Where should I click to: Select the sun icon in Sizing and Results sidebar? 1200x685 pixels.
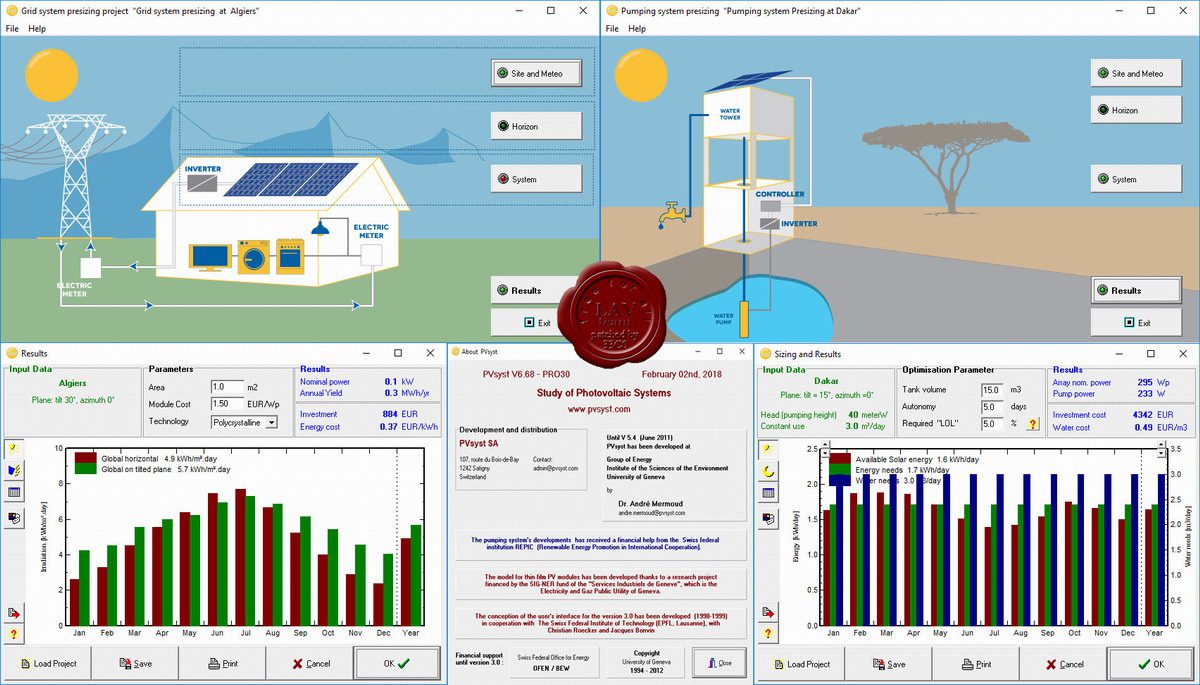[x=768, y=449]
